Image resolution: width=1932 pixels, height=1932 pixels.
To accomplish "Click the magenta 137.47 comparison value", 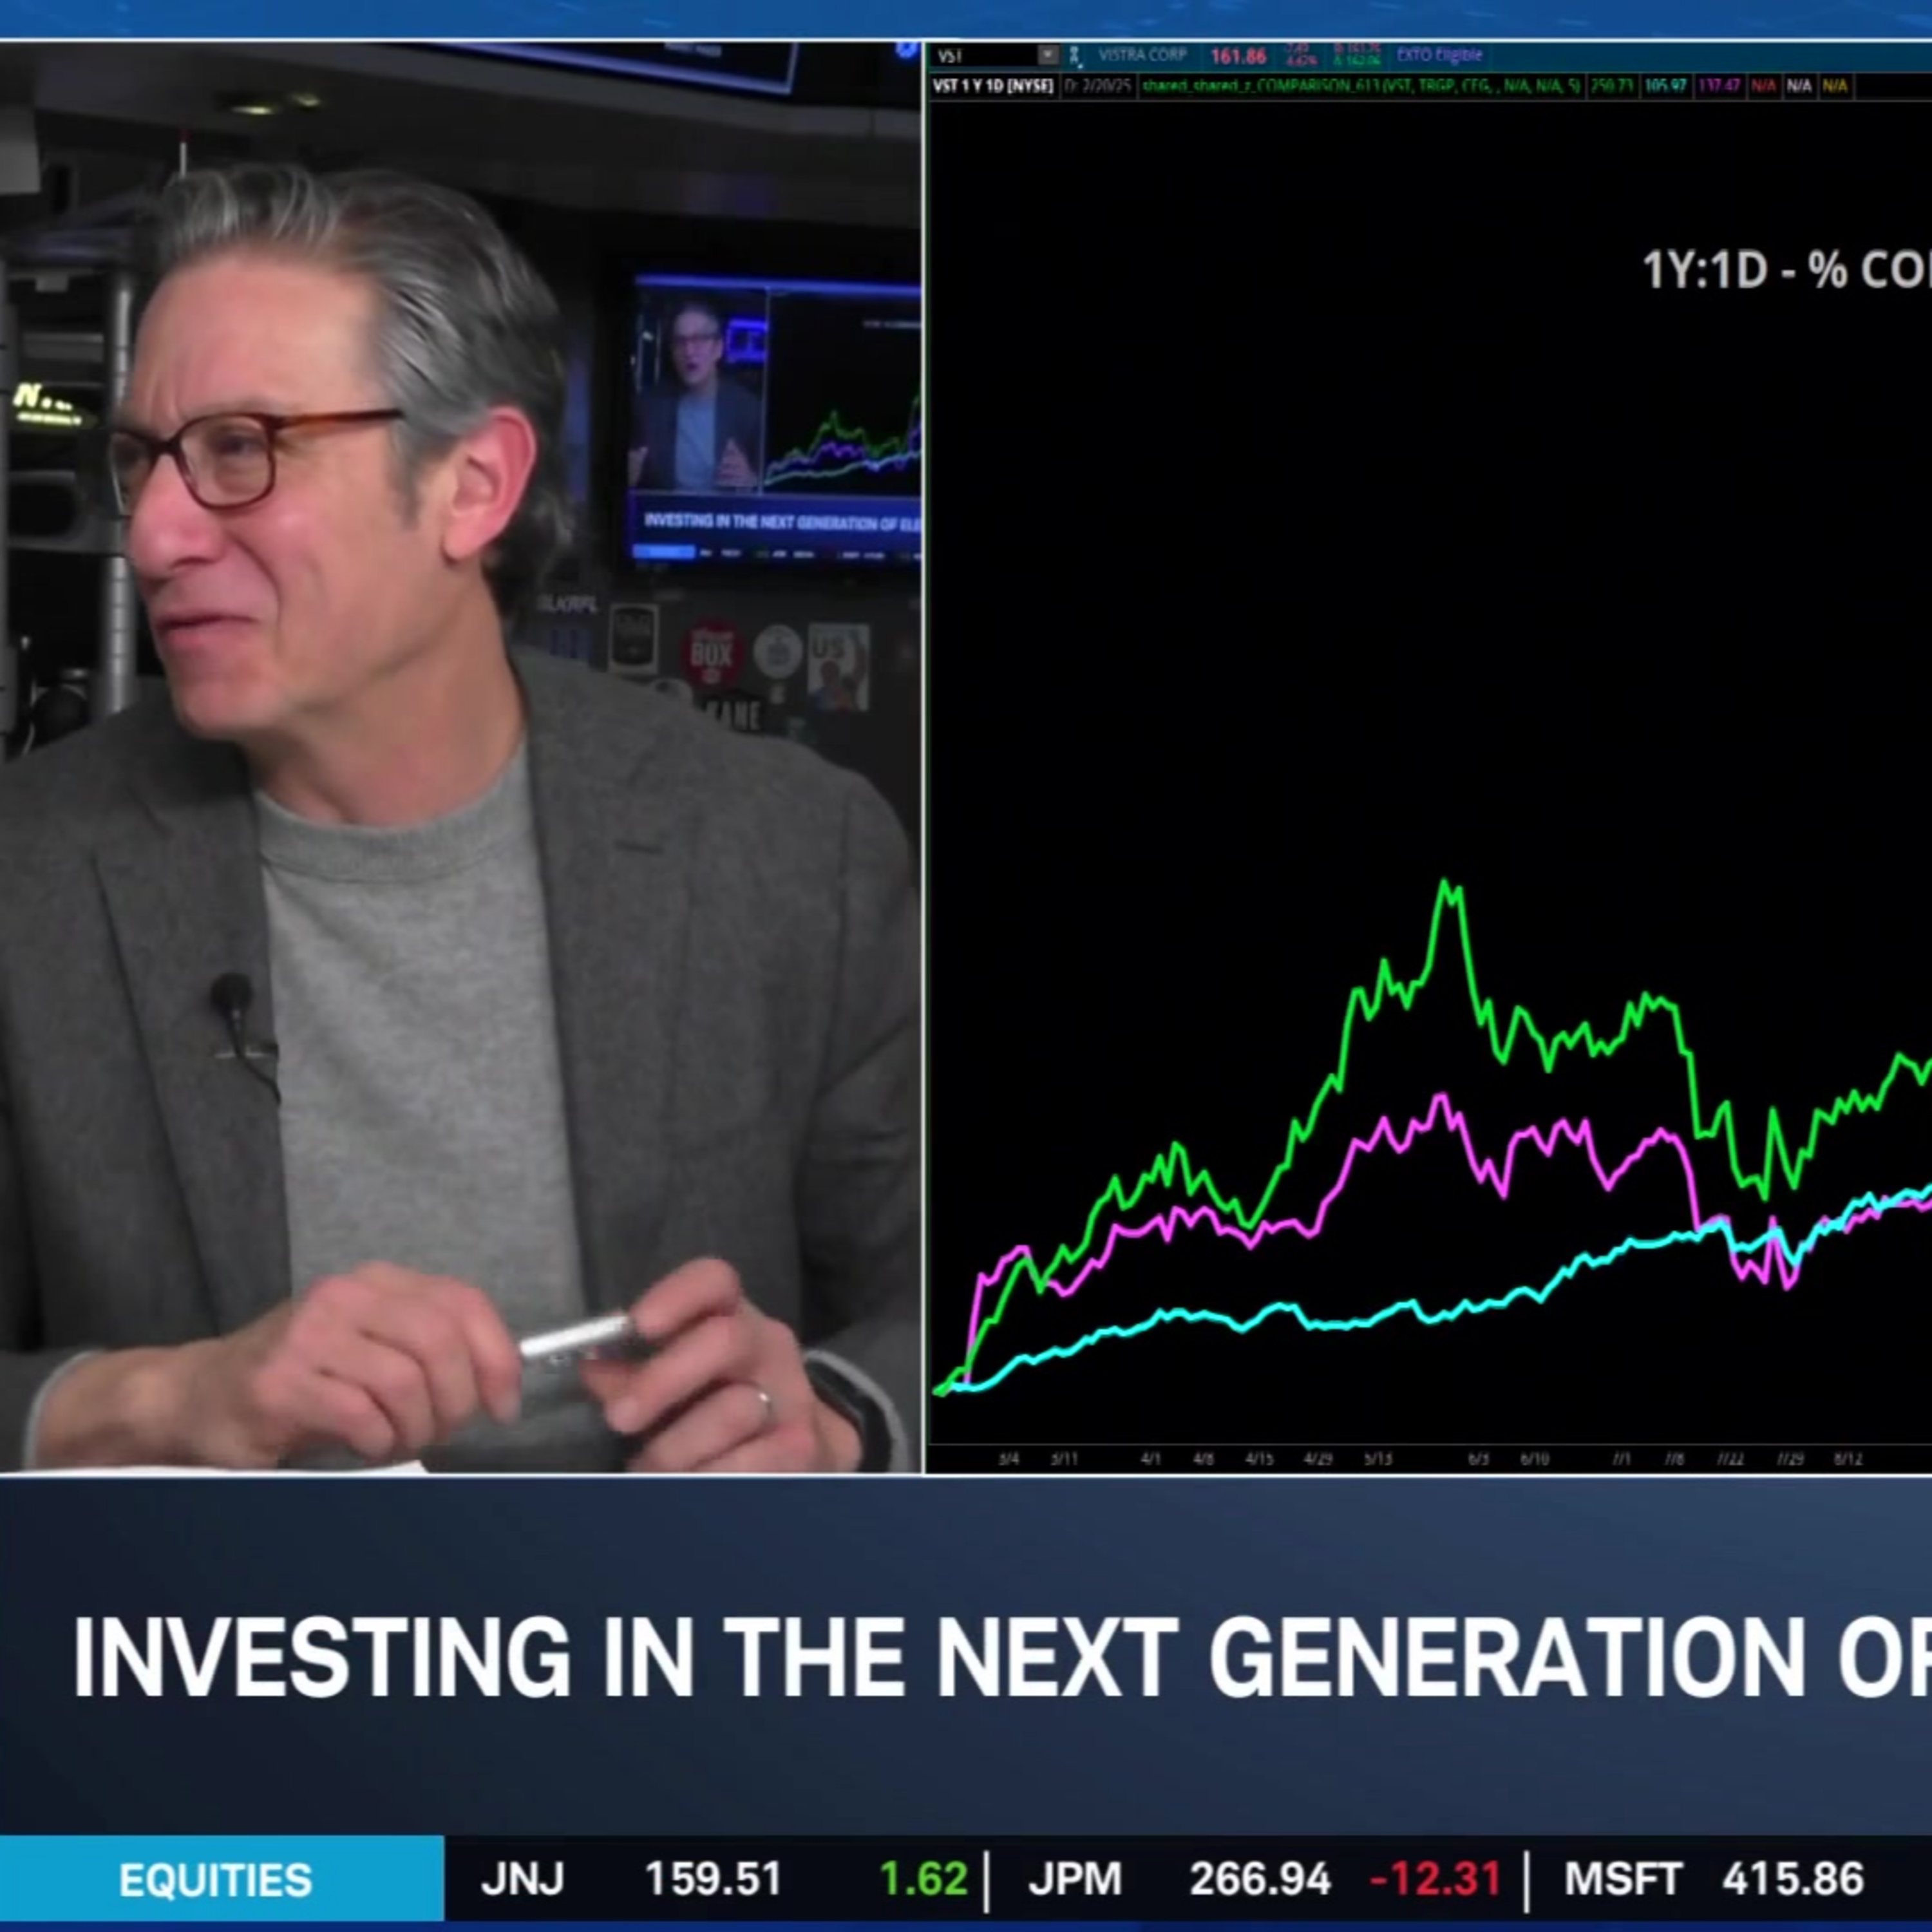I will 1719,87.
